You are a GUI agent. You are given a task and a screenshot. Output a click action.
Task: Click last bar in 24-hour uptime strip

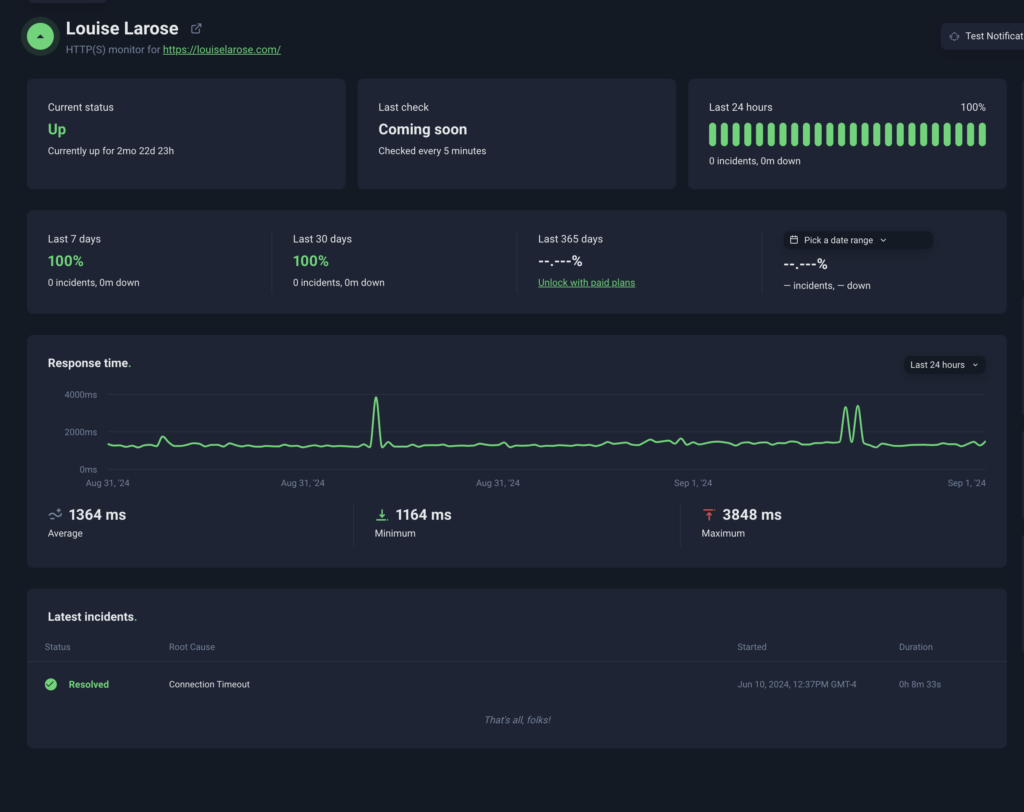982,134
